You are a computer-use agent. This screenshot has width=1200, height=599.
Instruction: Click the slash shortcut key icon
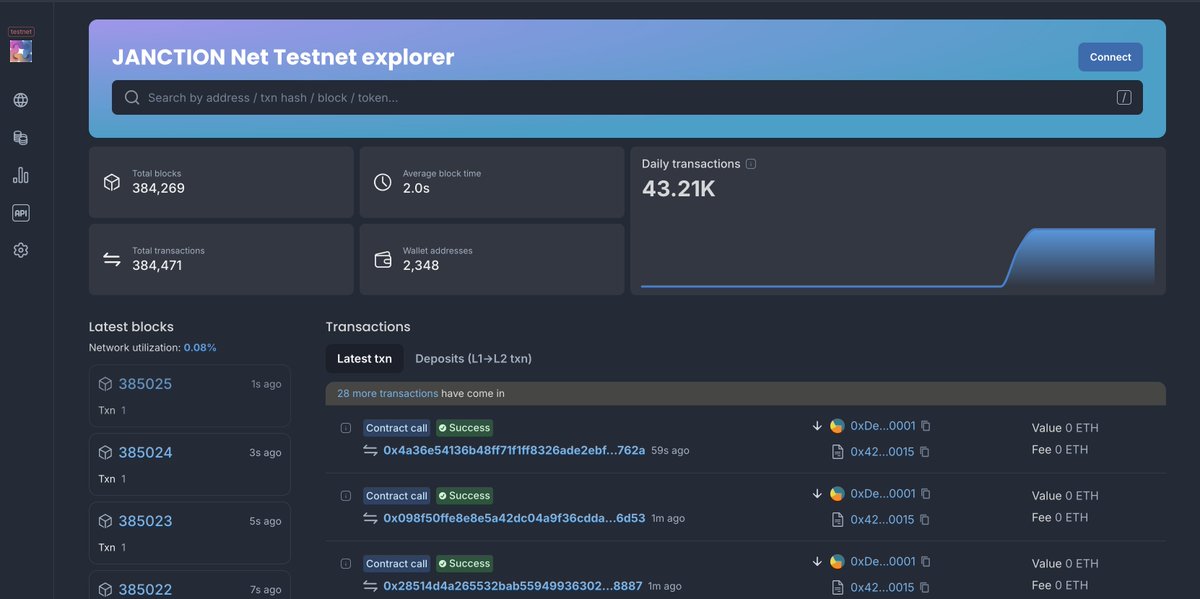(x=1124, y=97)
